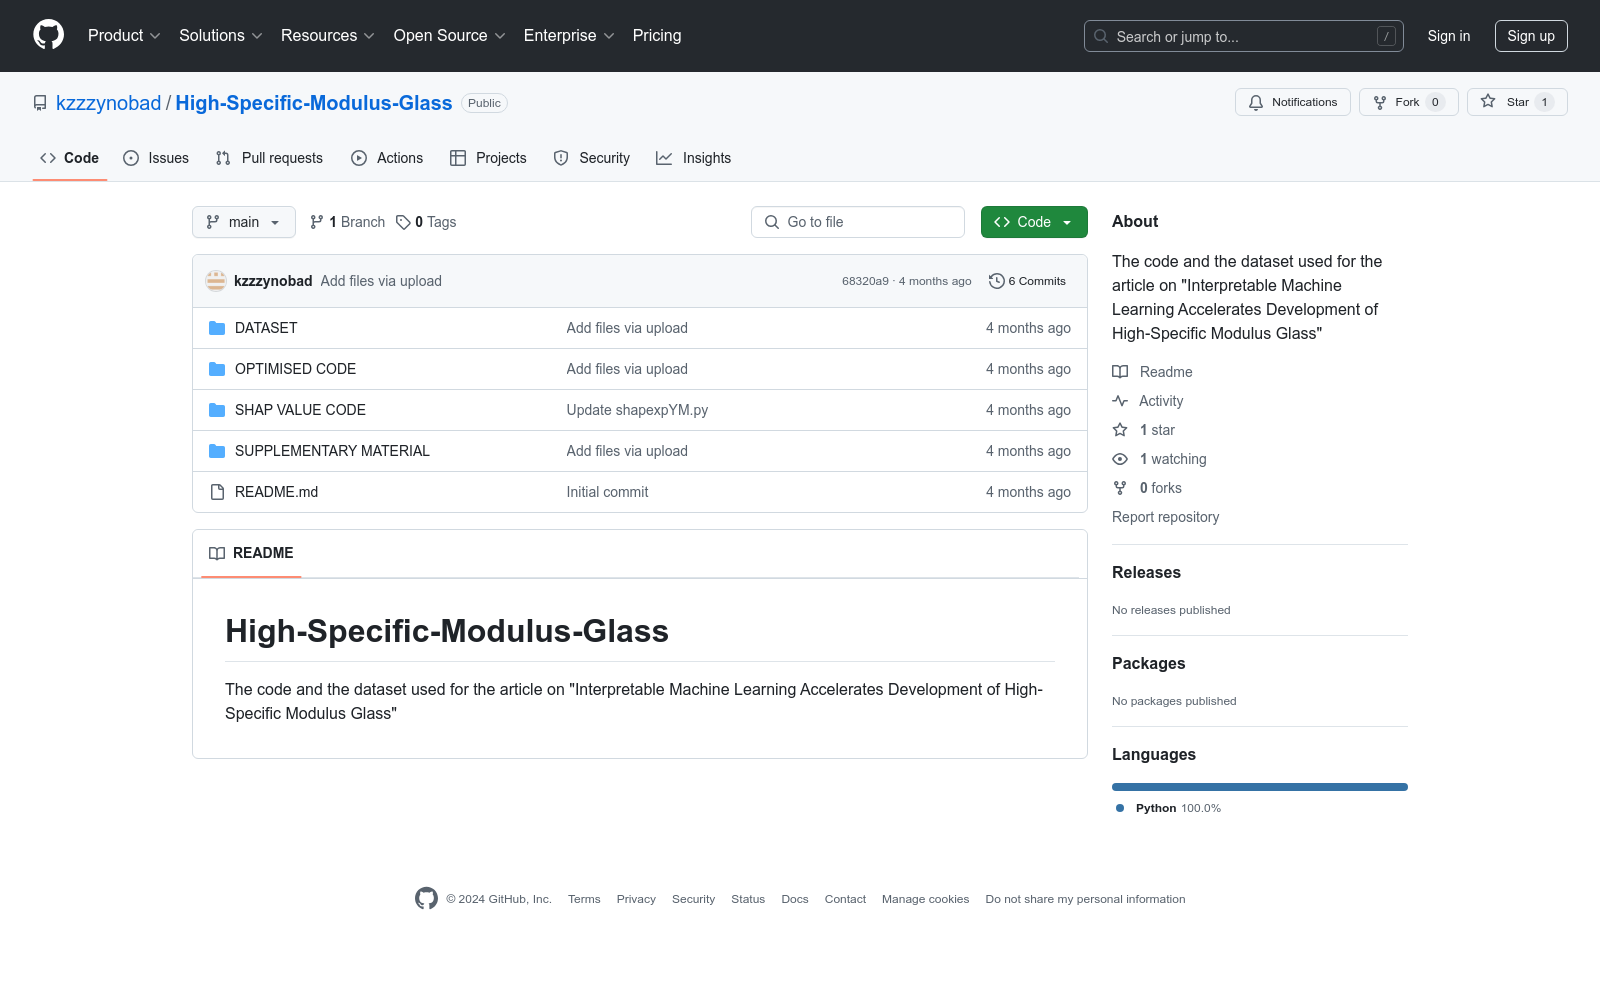Click the Activity pulse icon in About

(x=1120, y=401)
